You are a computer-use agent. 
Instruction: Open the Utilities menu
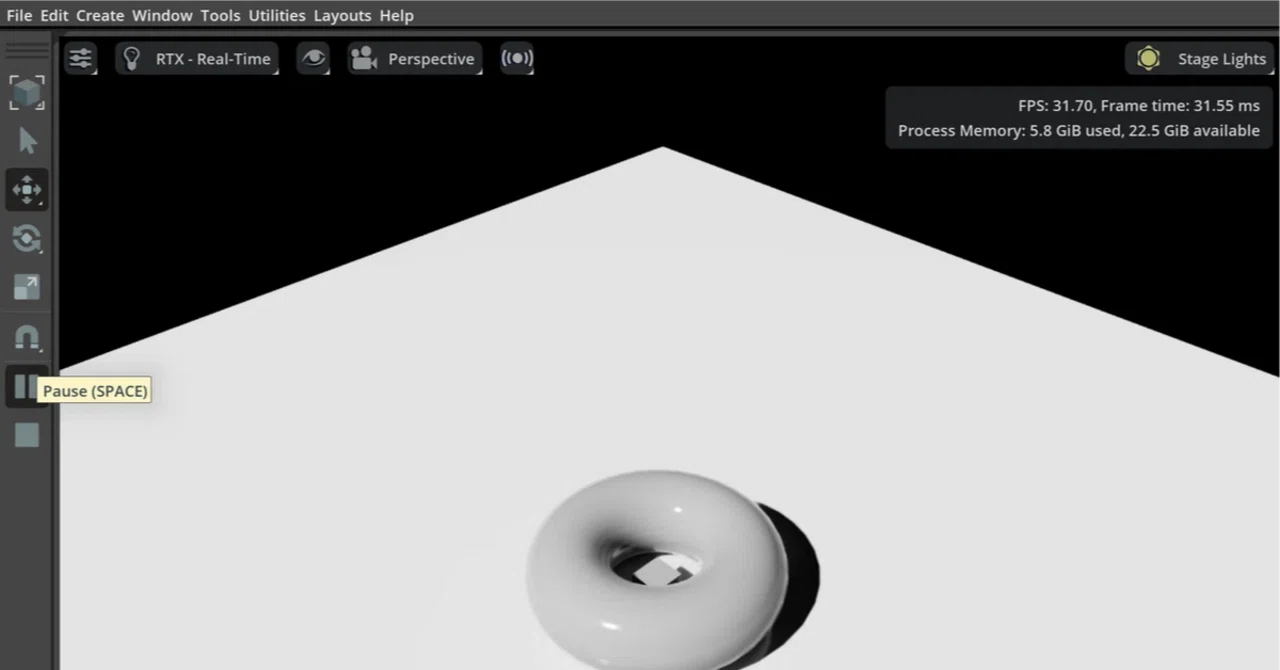[277, 15]
